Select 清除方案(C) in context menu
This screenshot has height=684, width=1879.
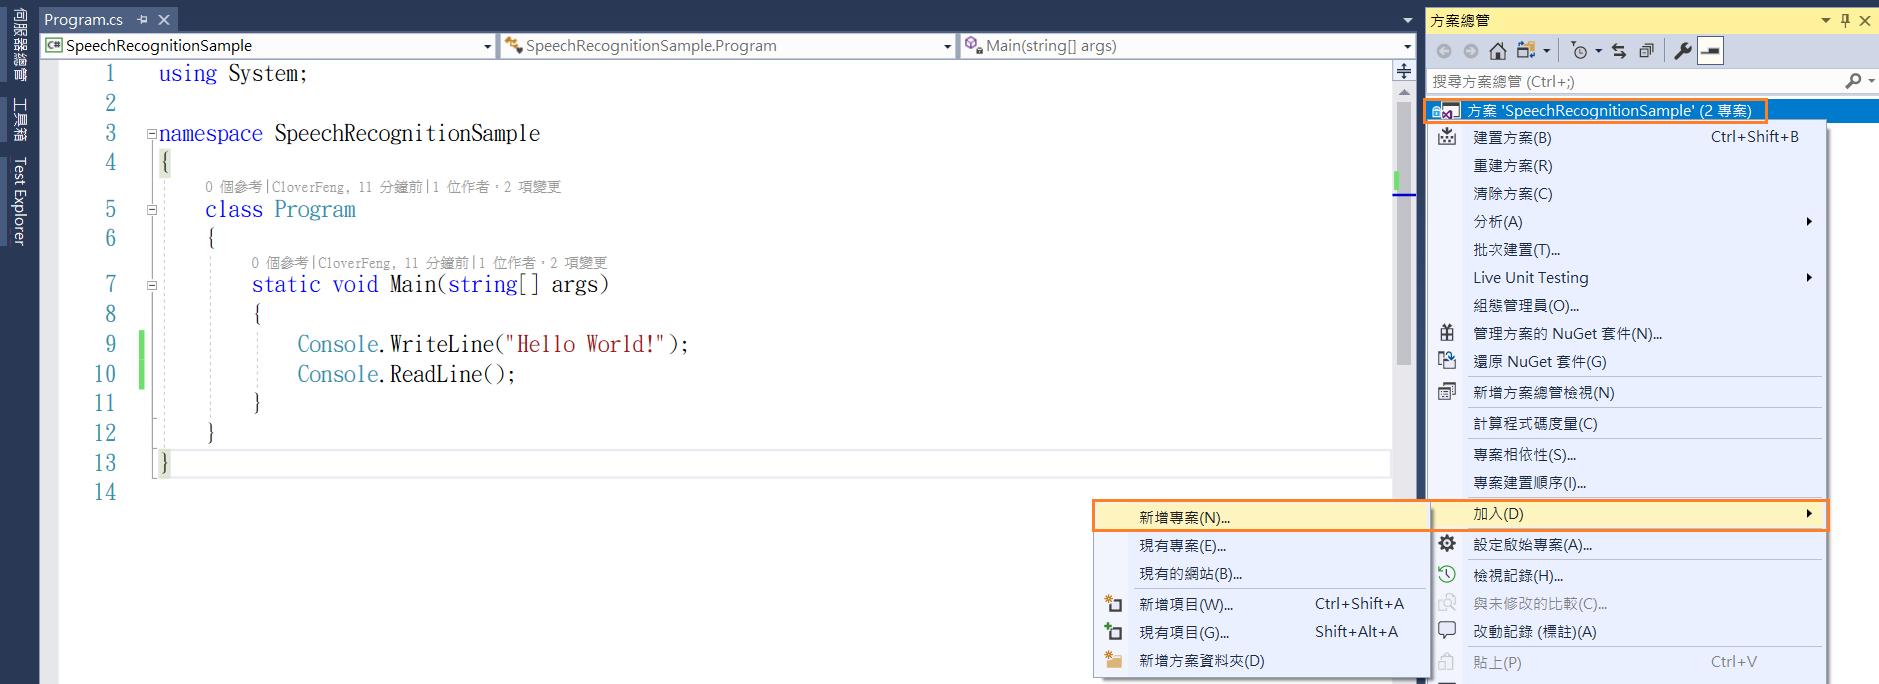coord(1626,193)
